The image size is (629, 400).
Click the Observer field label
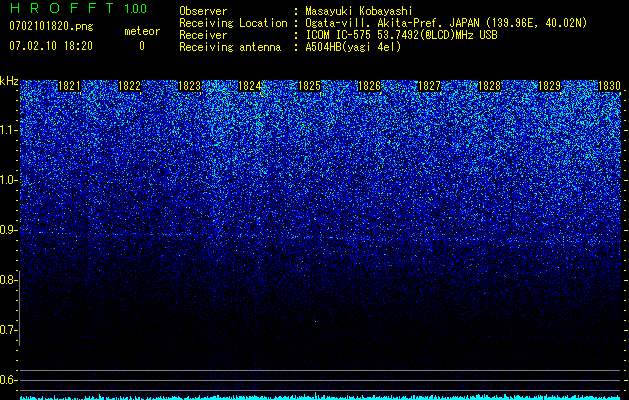point(203,11)
